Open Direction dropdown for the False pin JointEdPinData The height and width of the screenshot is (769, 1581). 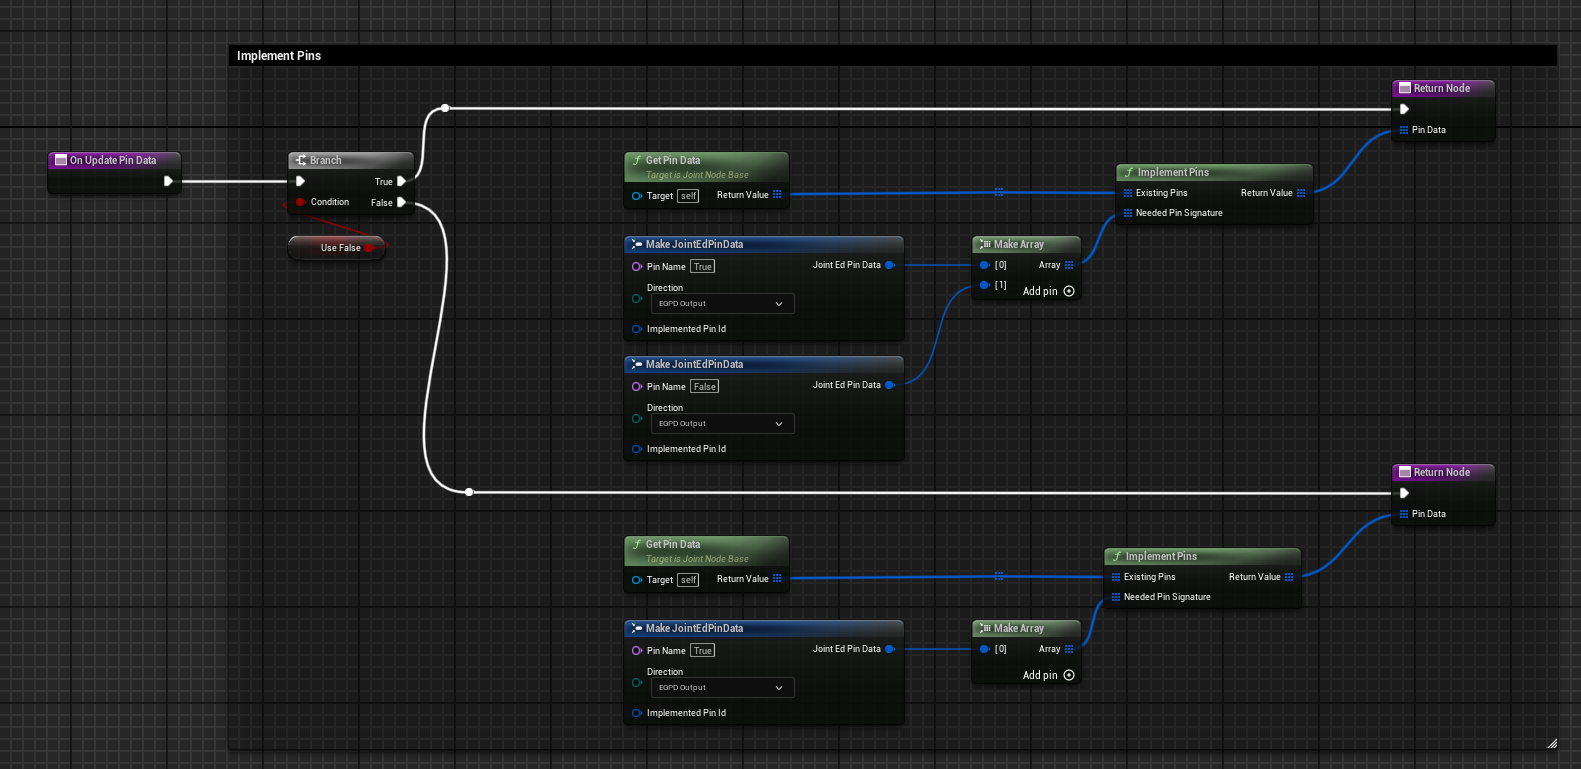click(722, 424)
